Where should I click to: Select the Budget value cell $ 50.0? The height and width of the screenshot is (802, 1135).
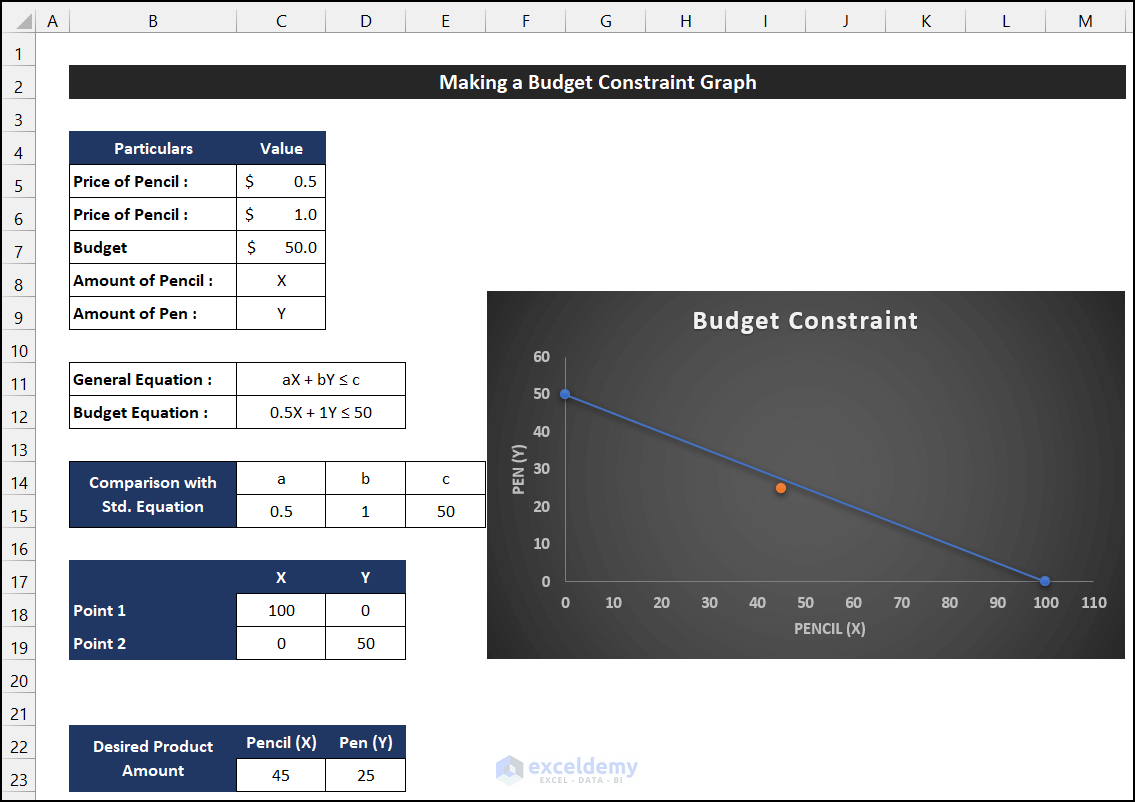[281, 248]
